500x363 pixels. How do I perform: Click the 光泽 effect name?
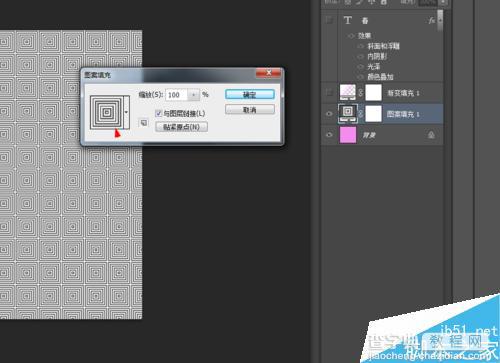pyautogui.click(x=374, y=67)
